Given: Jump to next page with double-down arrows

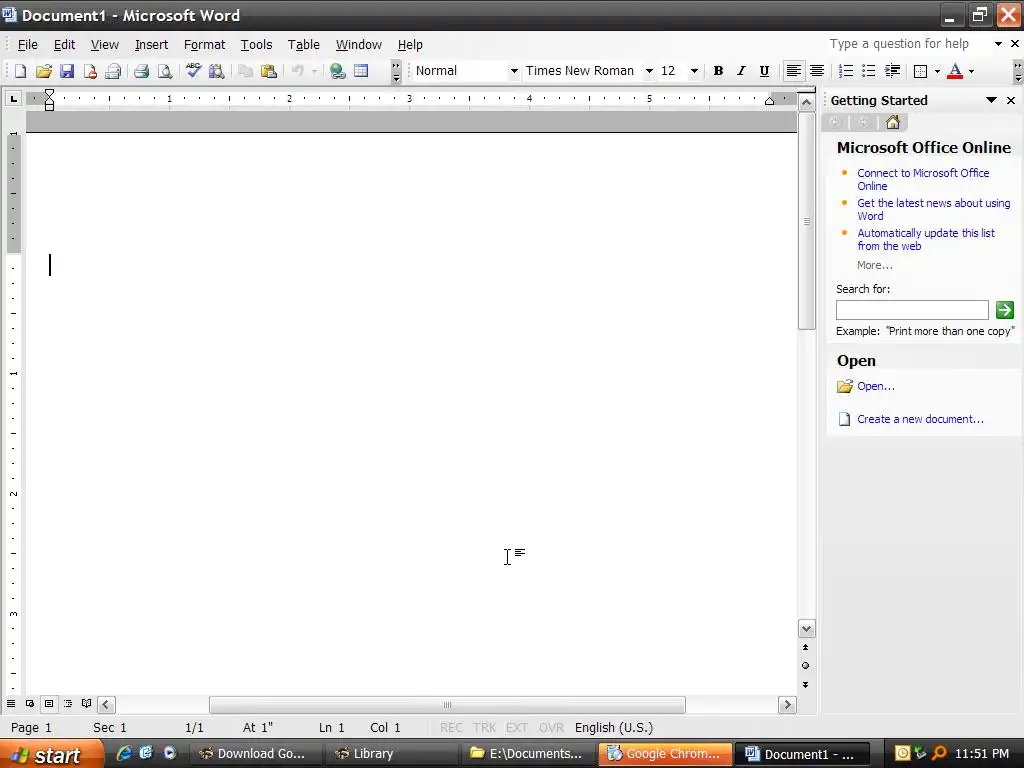Looking at the screenshot, I should pos(805,684).
